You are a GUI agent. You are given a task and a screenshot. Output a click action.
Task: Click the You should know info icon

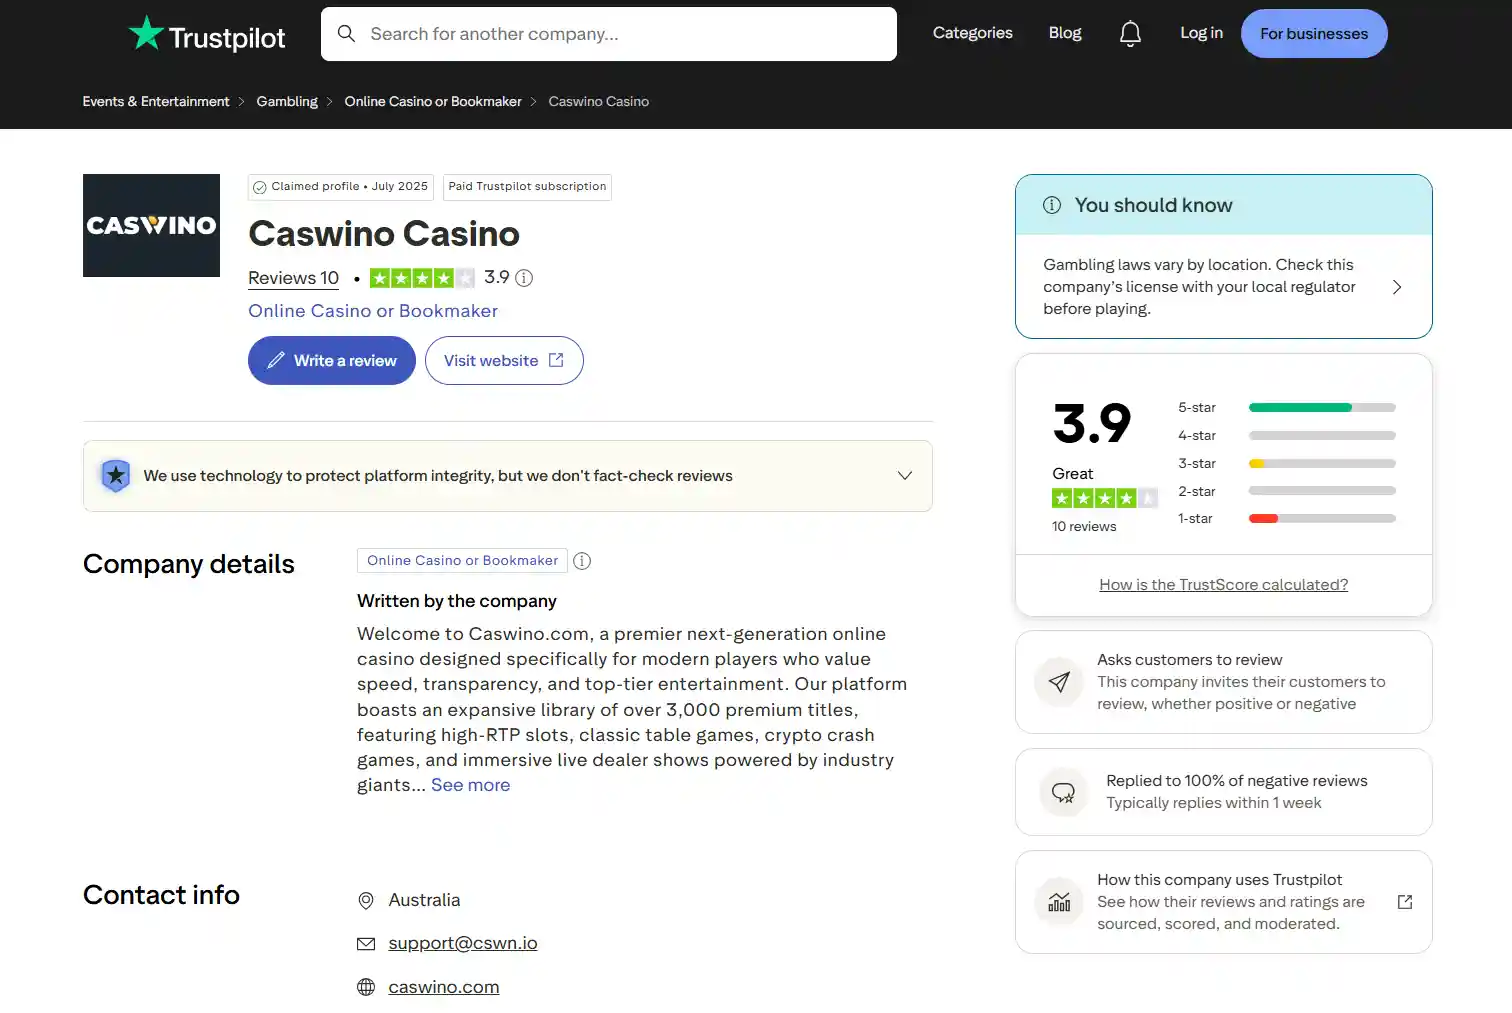[1052, 205]
